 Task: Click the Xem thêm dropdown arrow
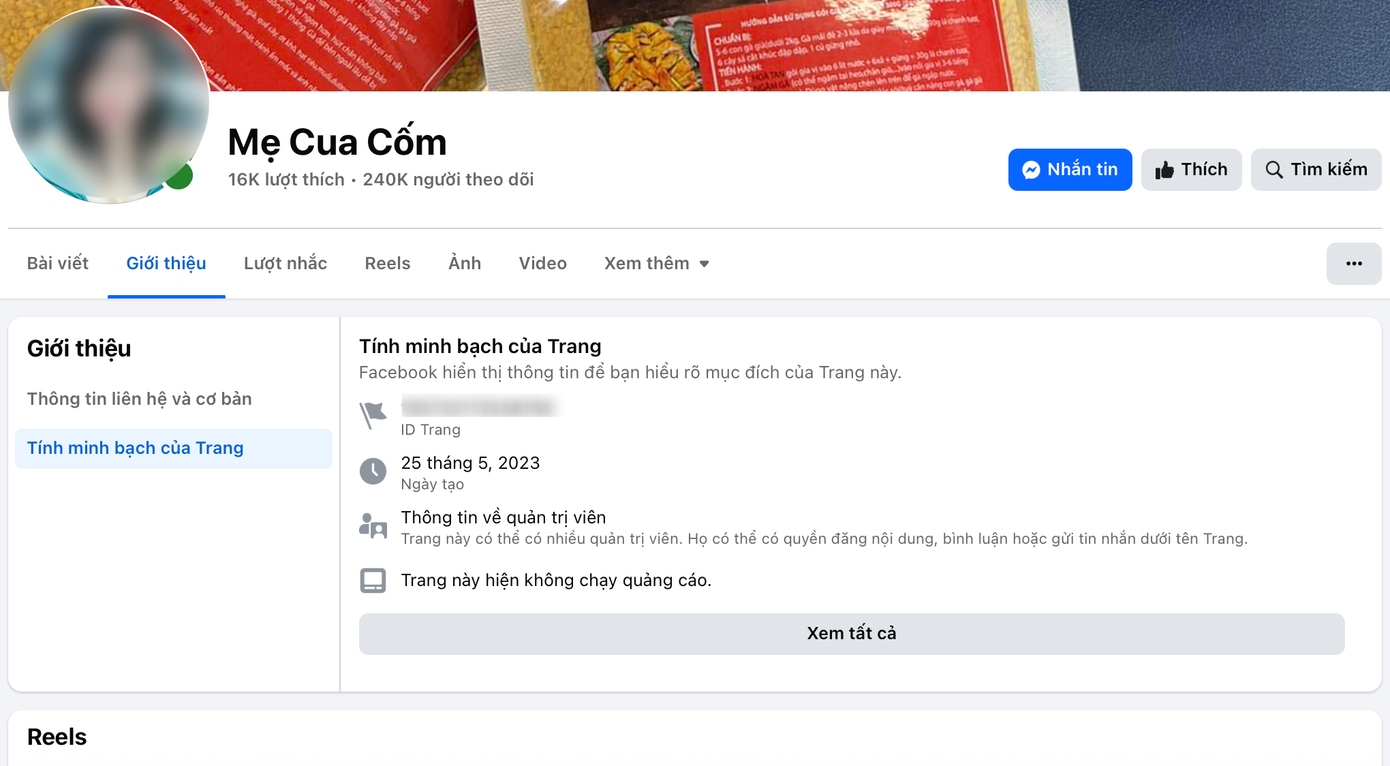(704, 264)
